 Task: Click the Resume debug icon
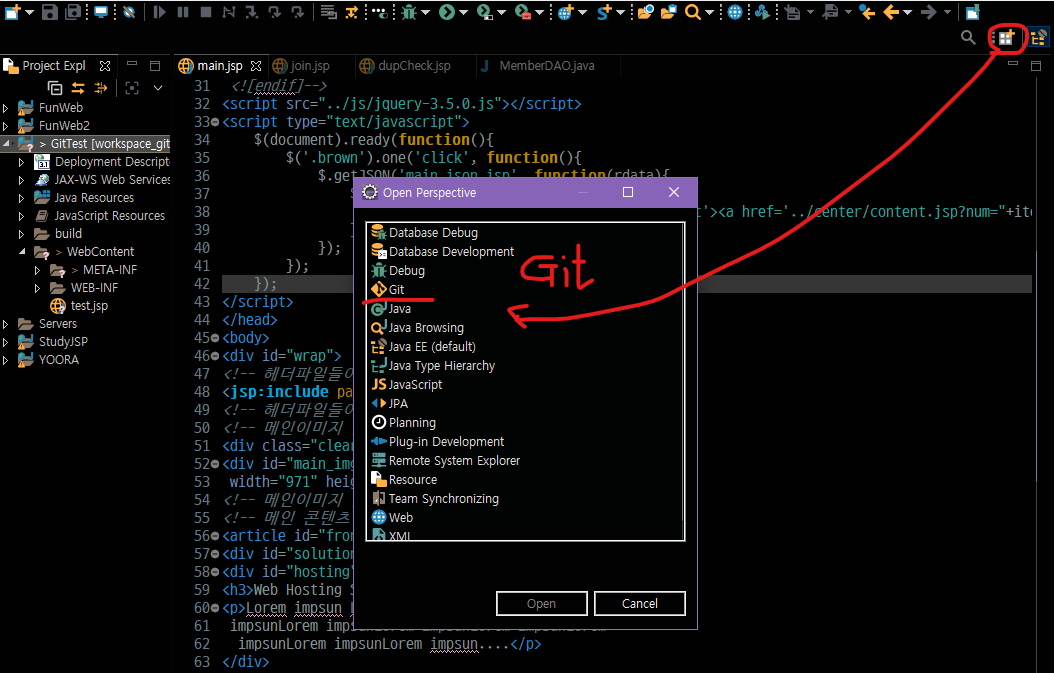[159, 11]
